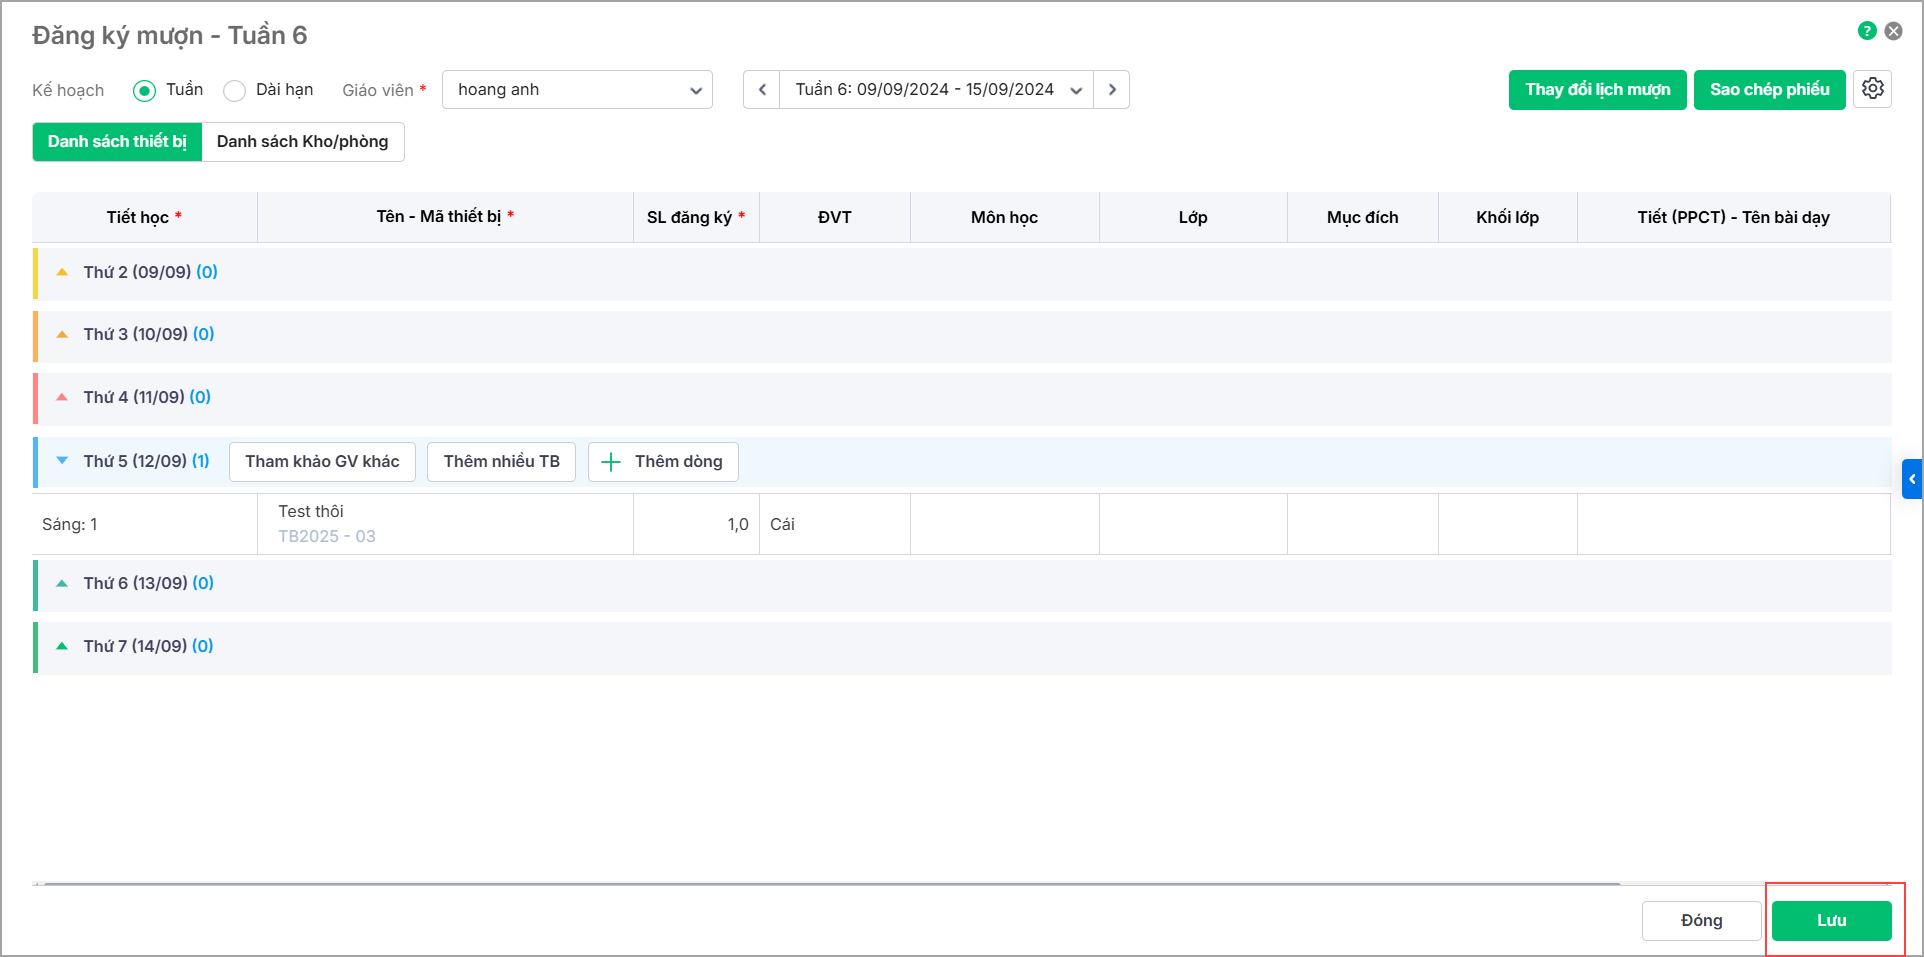Screen dimensions: 1924x957
Task: Open the Tuần 6 date range dropdown
Action: tap(936, 90)
